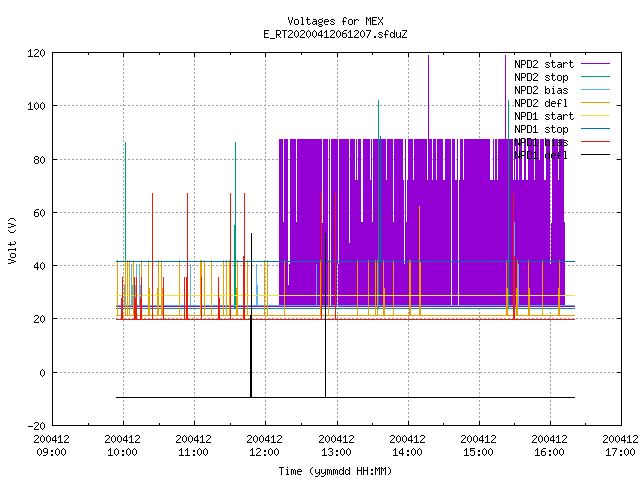Screen dimensions: 640x480
Task: Pick the green NPD2 stop legend line
Action: pos(595,76)
